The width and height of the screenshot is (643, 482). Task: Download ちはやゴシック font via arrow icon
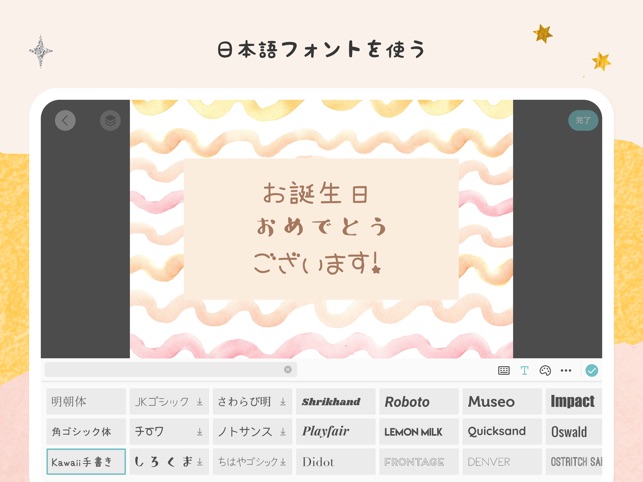click(x=283, y=462)
